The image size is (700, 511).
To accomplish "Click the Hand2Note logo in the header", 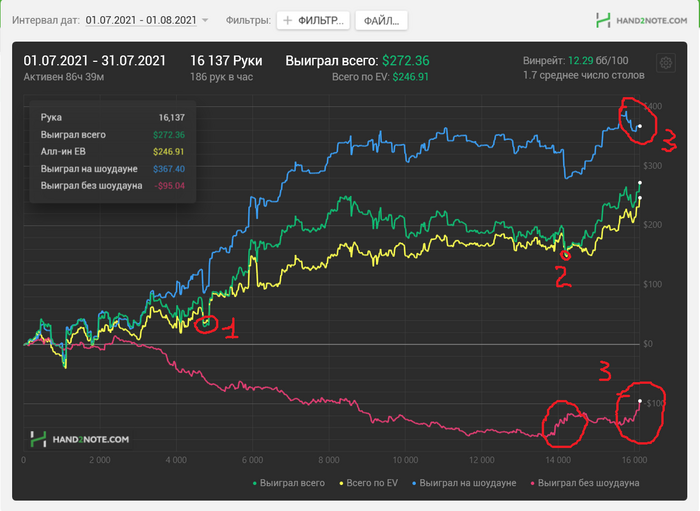I will pos(642,21).
